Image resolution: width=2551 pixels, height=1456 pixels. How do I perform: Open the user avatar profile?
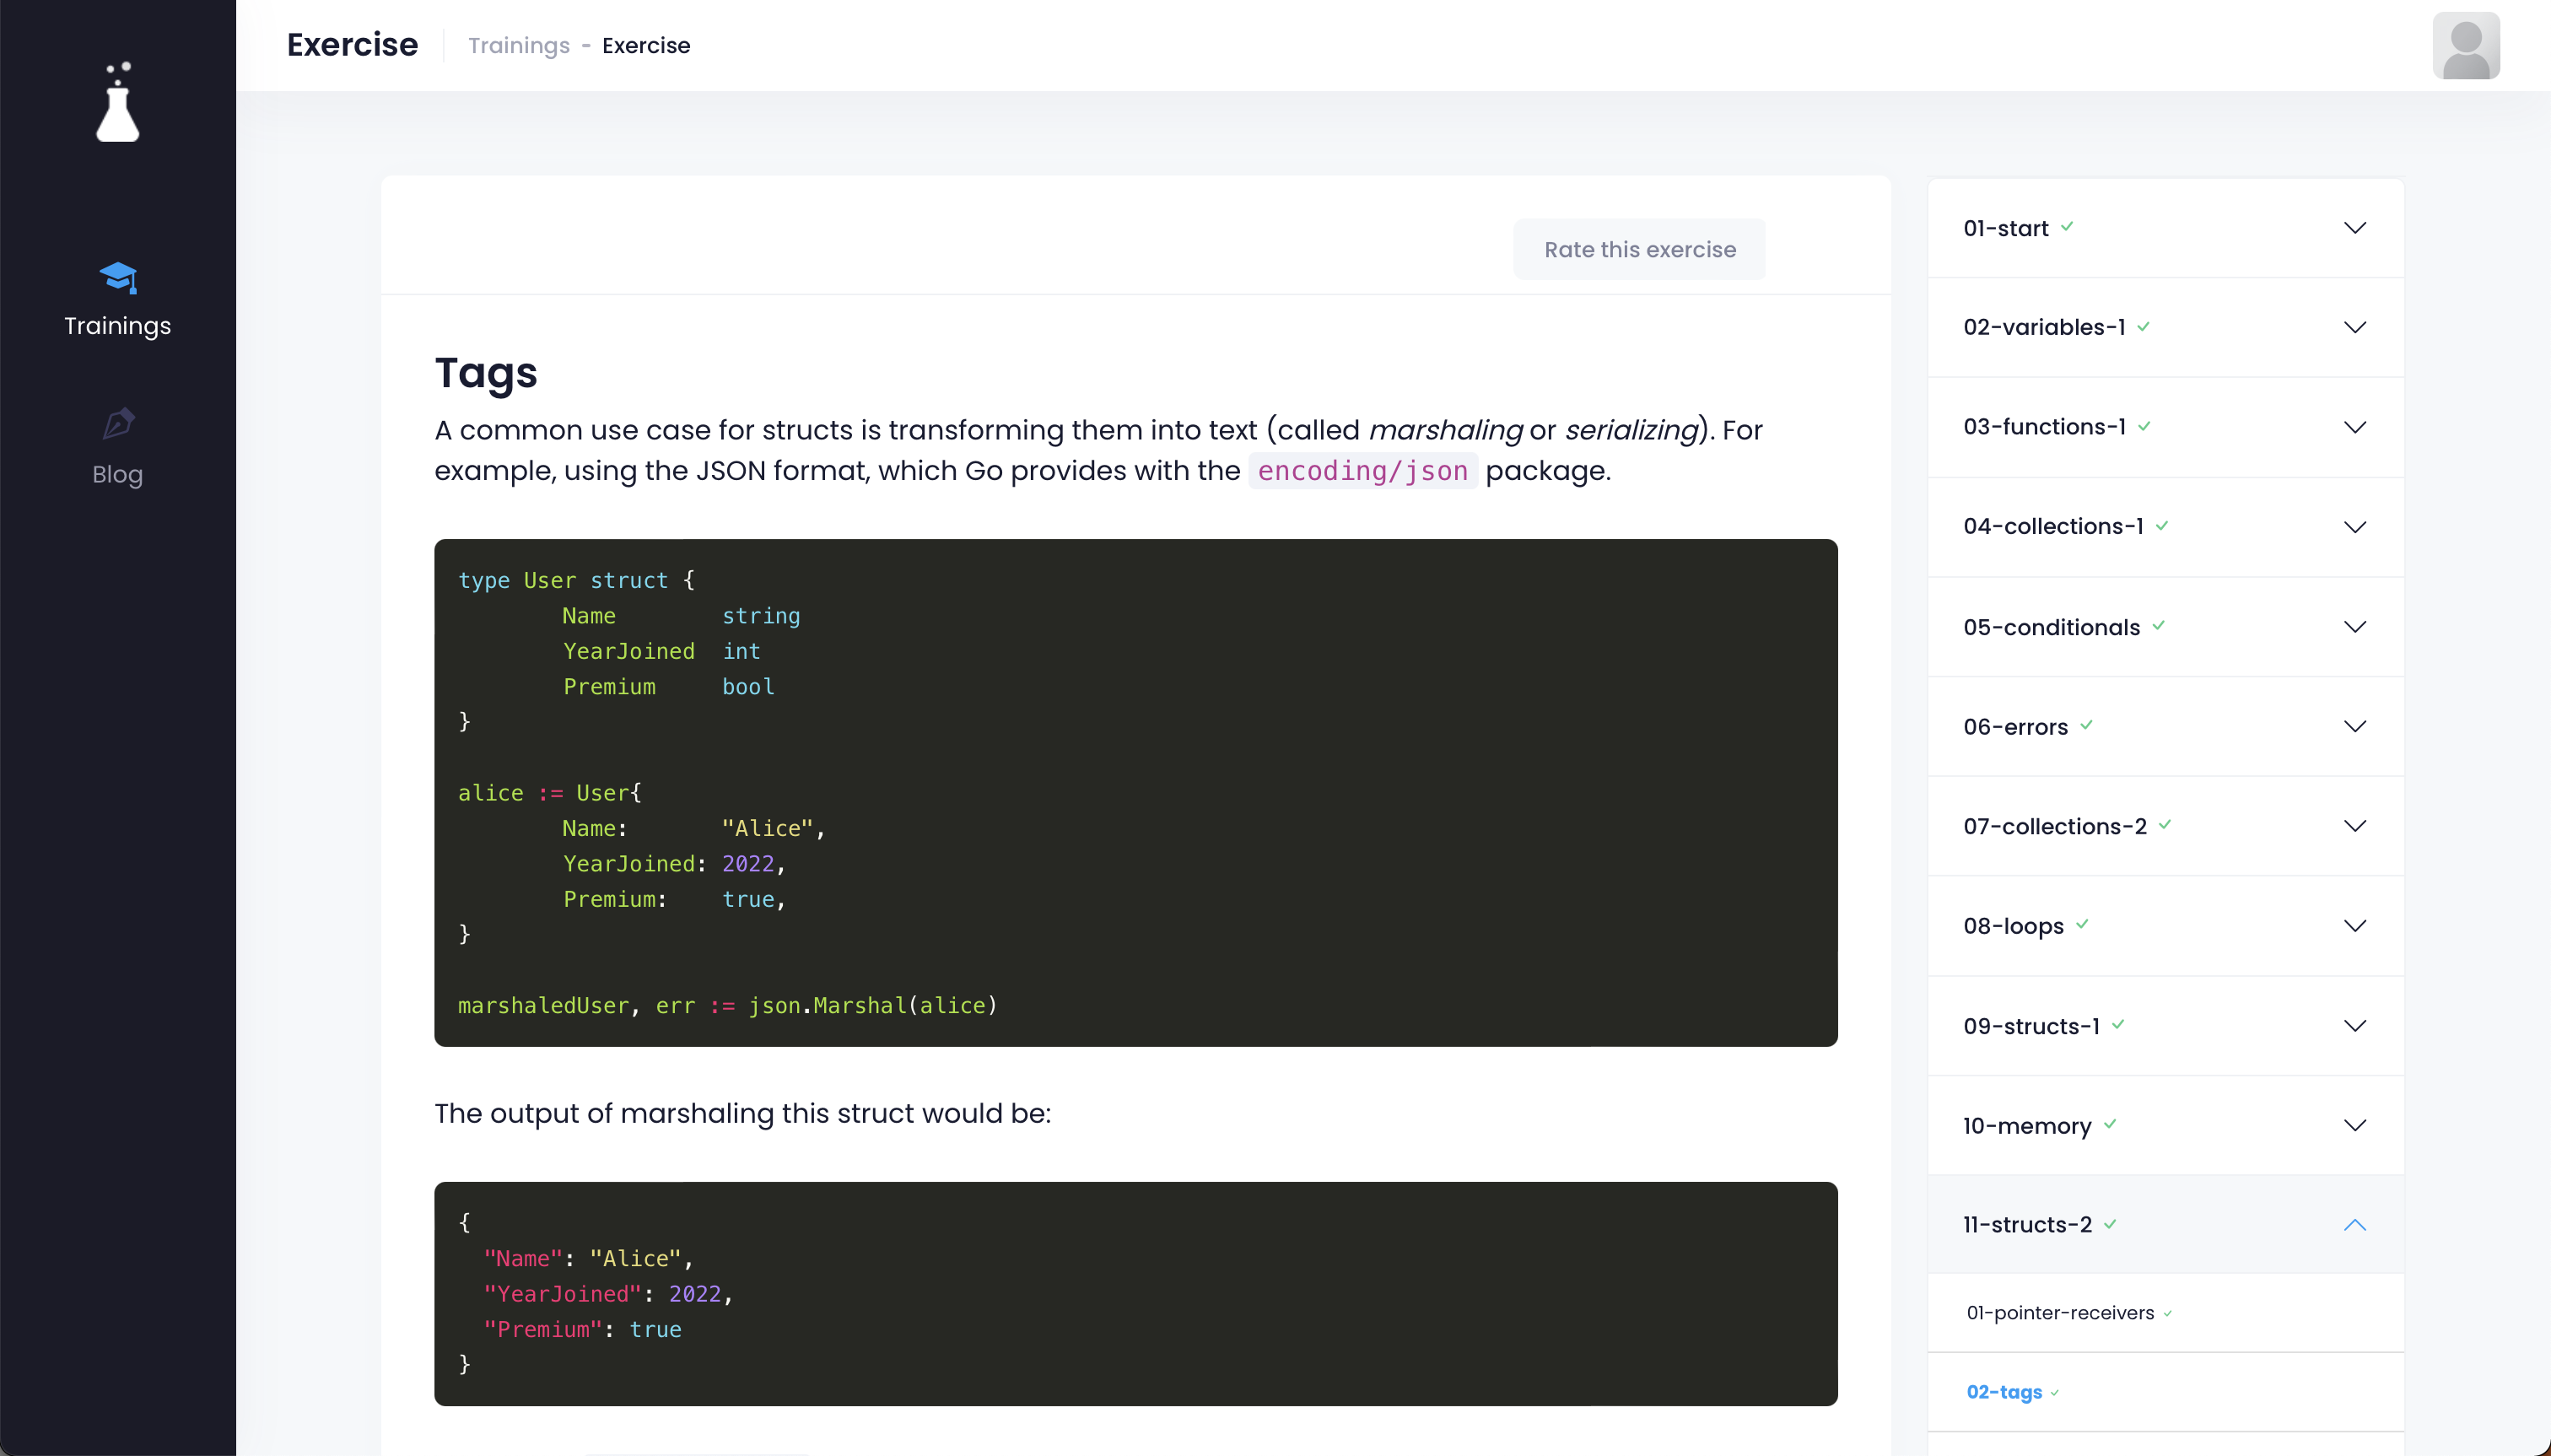coord(2465,46)
